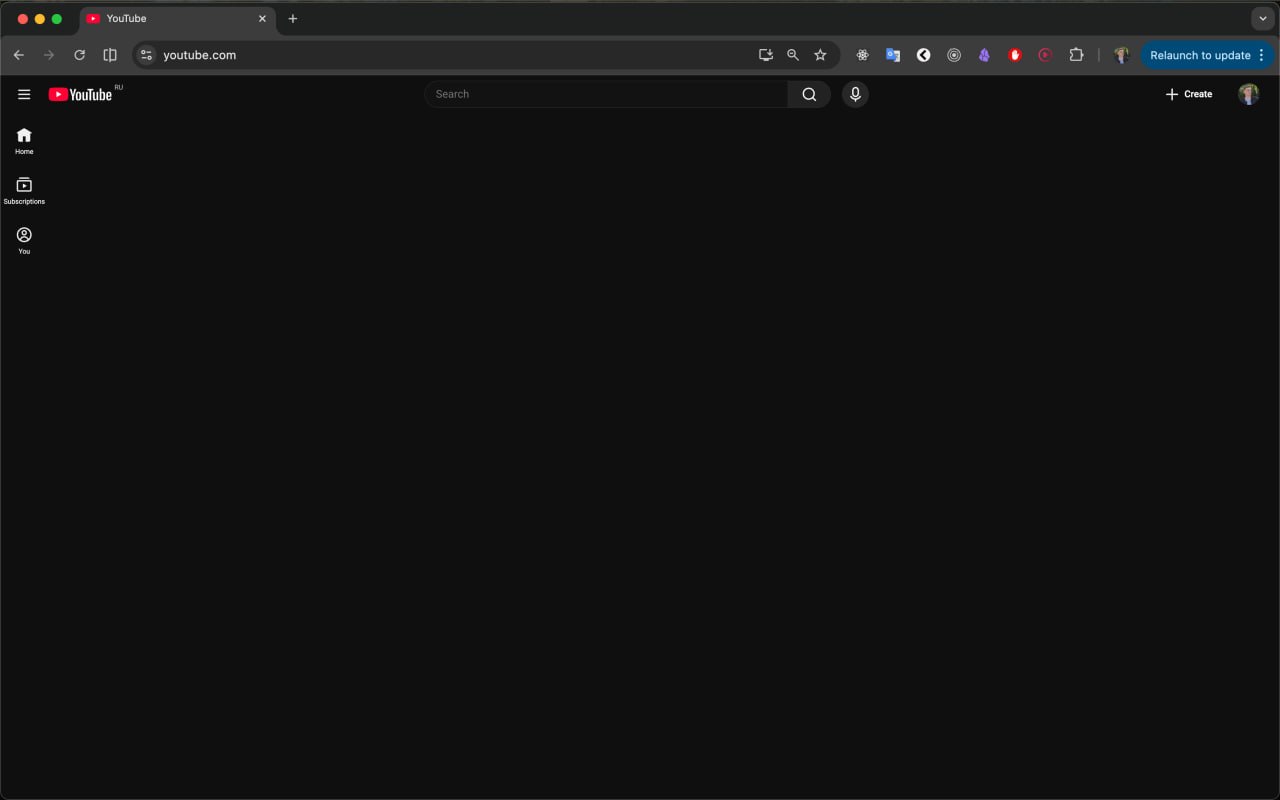
Task: Open the Extensions puzzle piece menu
Action: coord(1076,55)
